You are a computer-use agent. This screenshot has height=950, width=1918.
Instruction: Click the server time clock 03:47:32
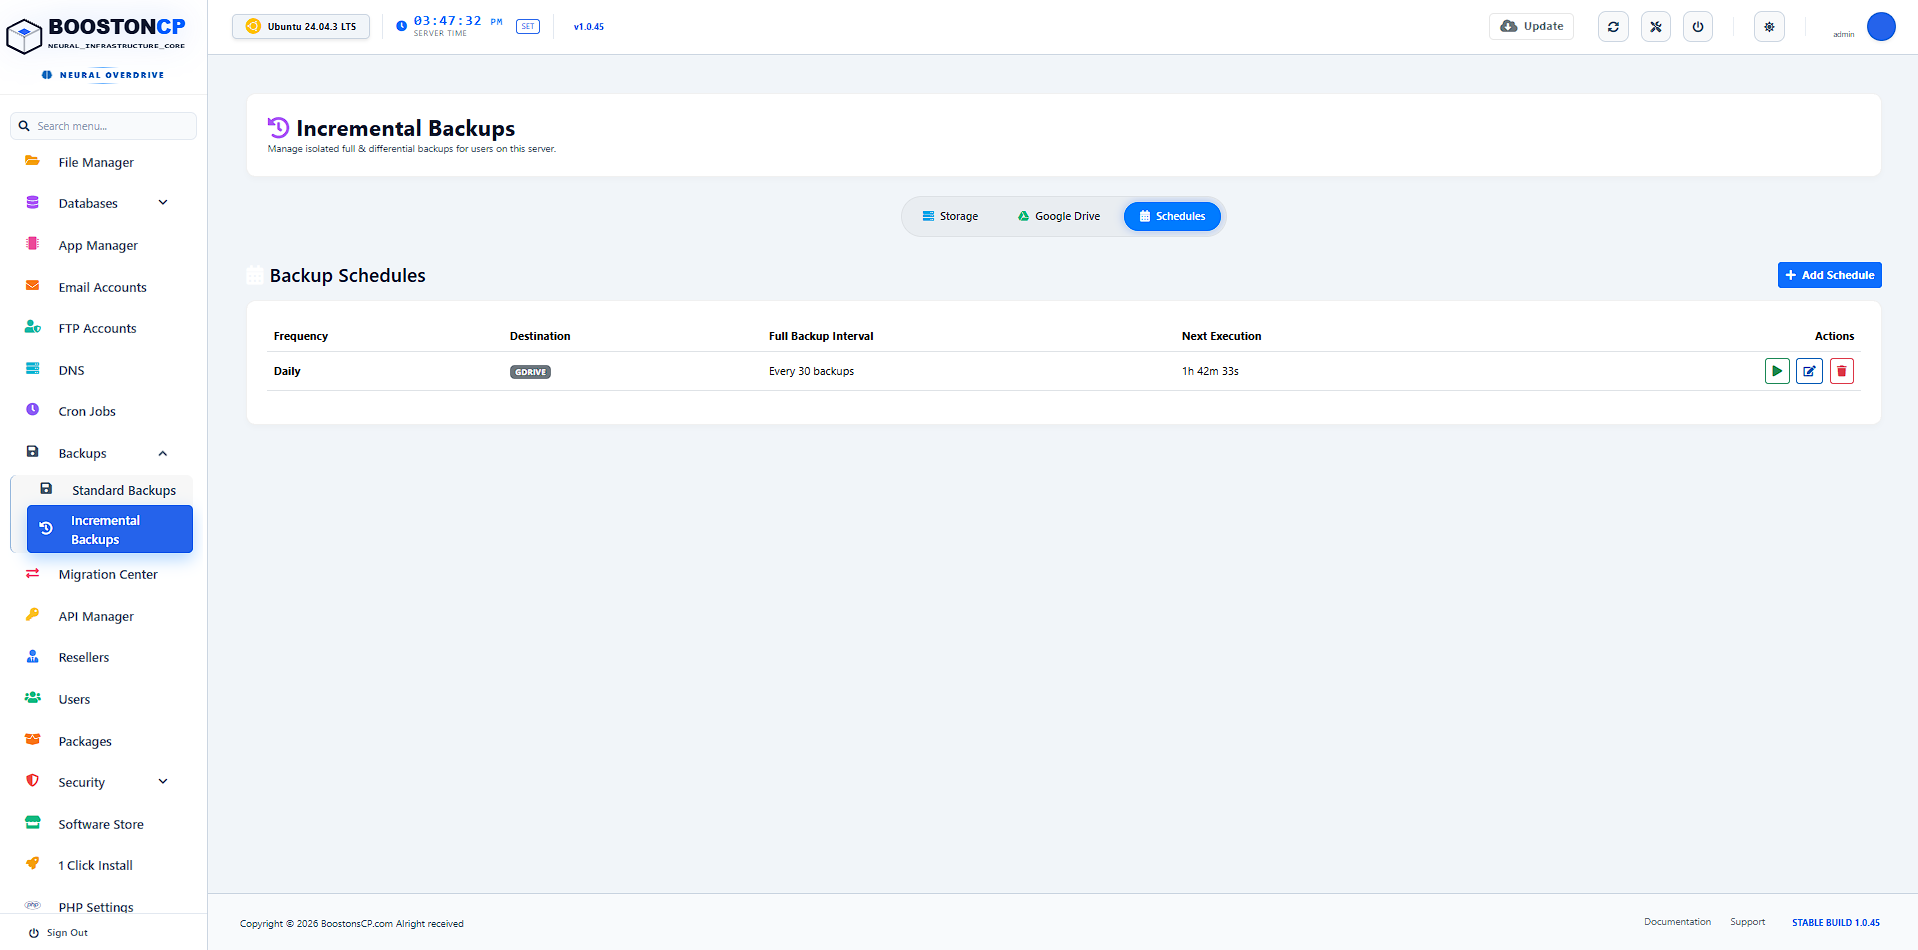point(448,21)
